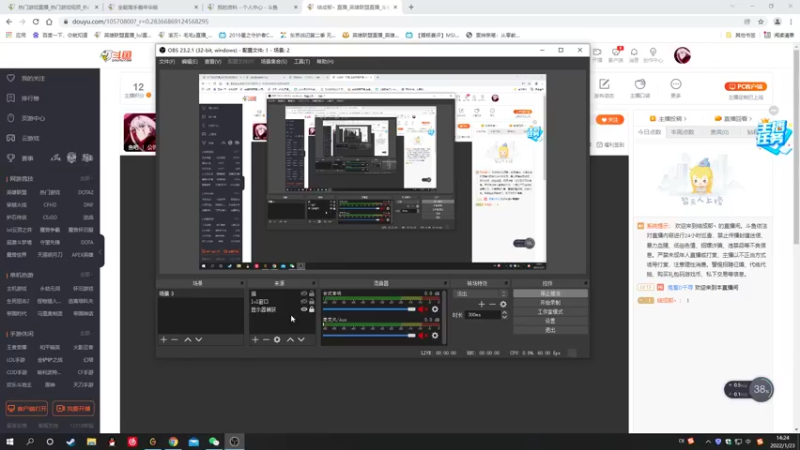The image size is (800, 450).
Task: Click the 发布动态 edit icon
Action: click(604, 84)
